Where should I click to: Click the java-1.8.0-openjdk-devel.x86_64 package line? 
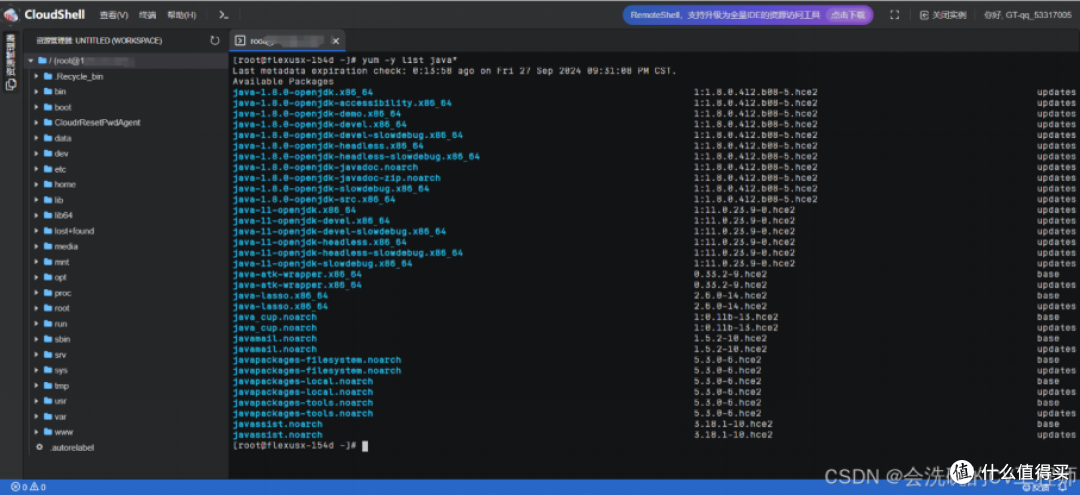[320, 125]
